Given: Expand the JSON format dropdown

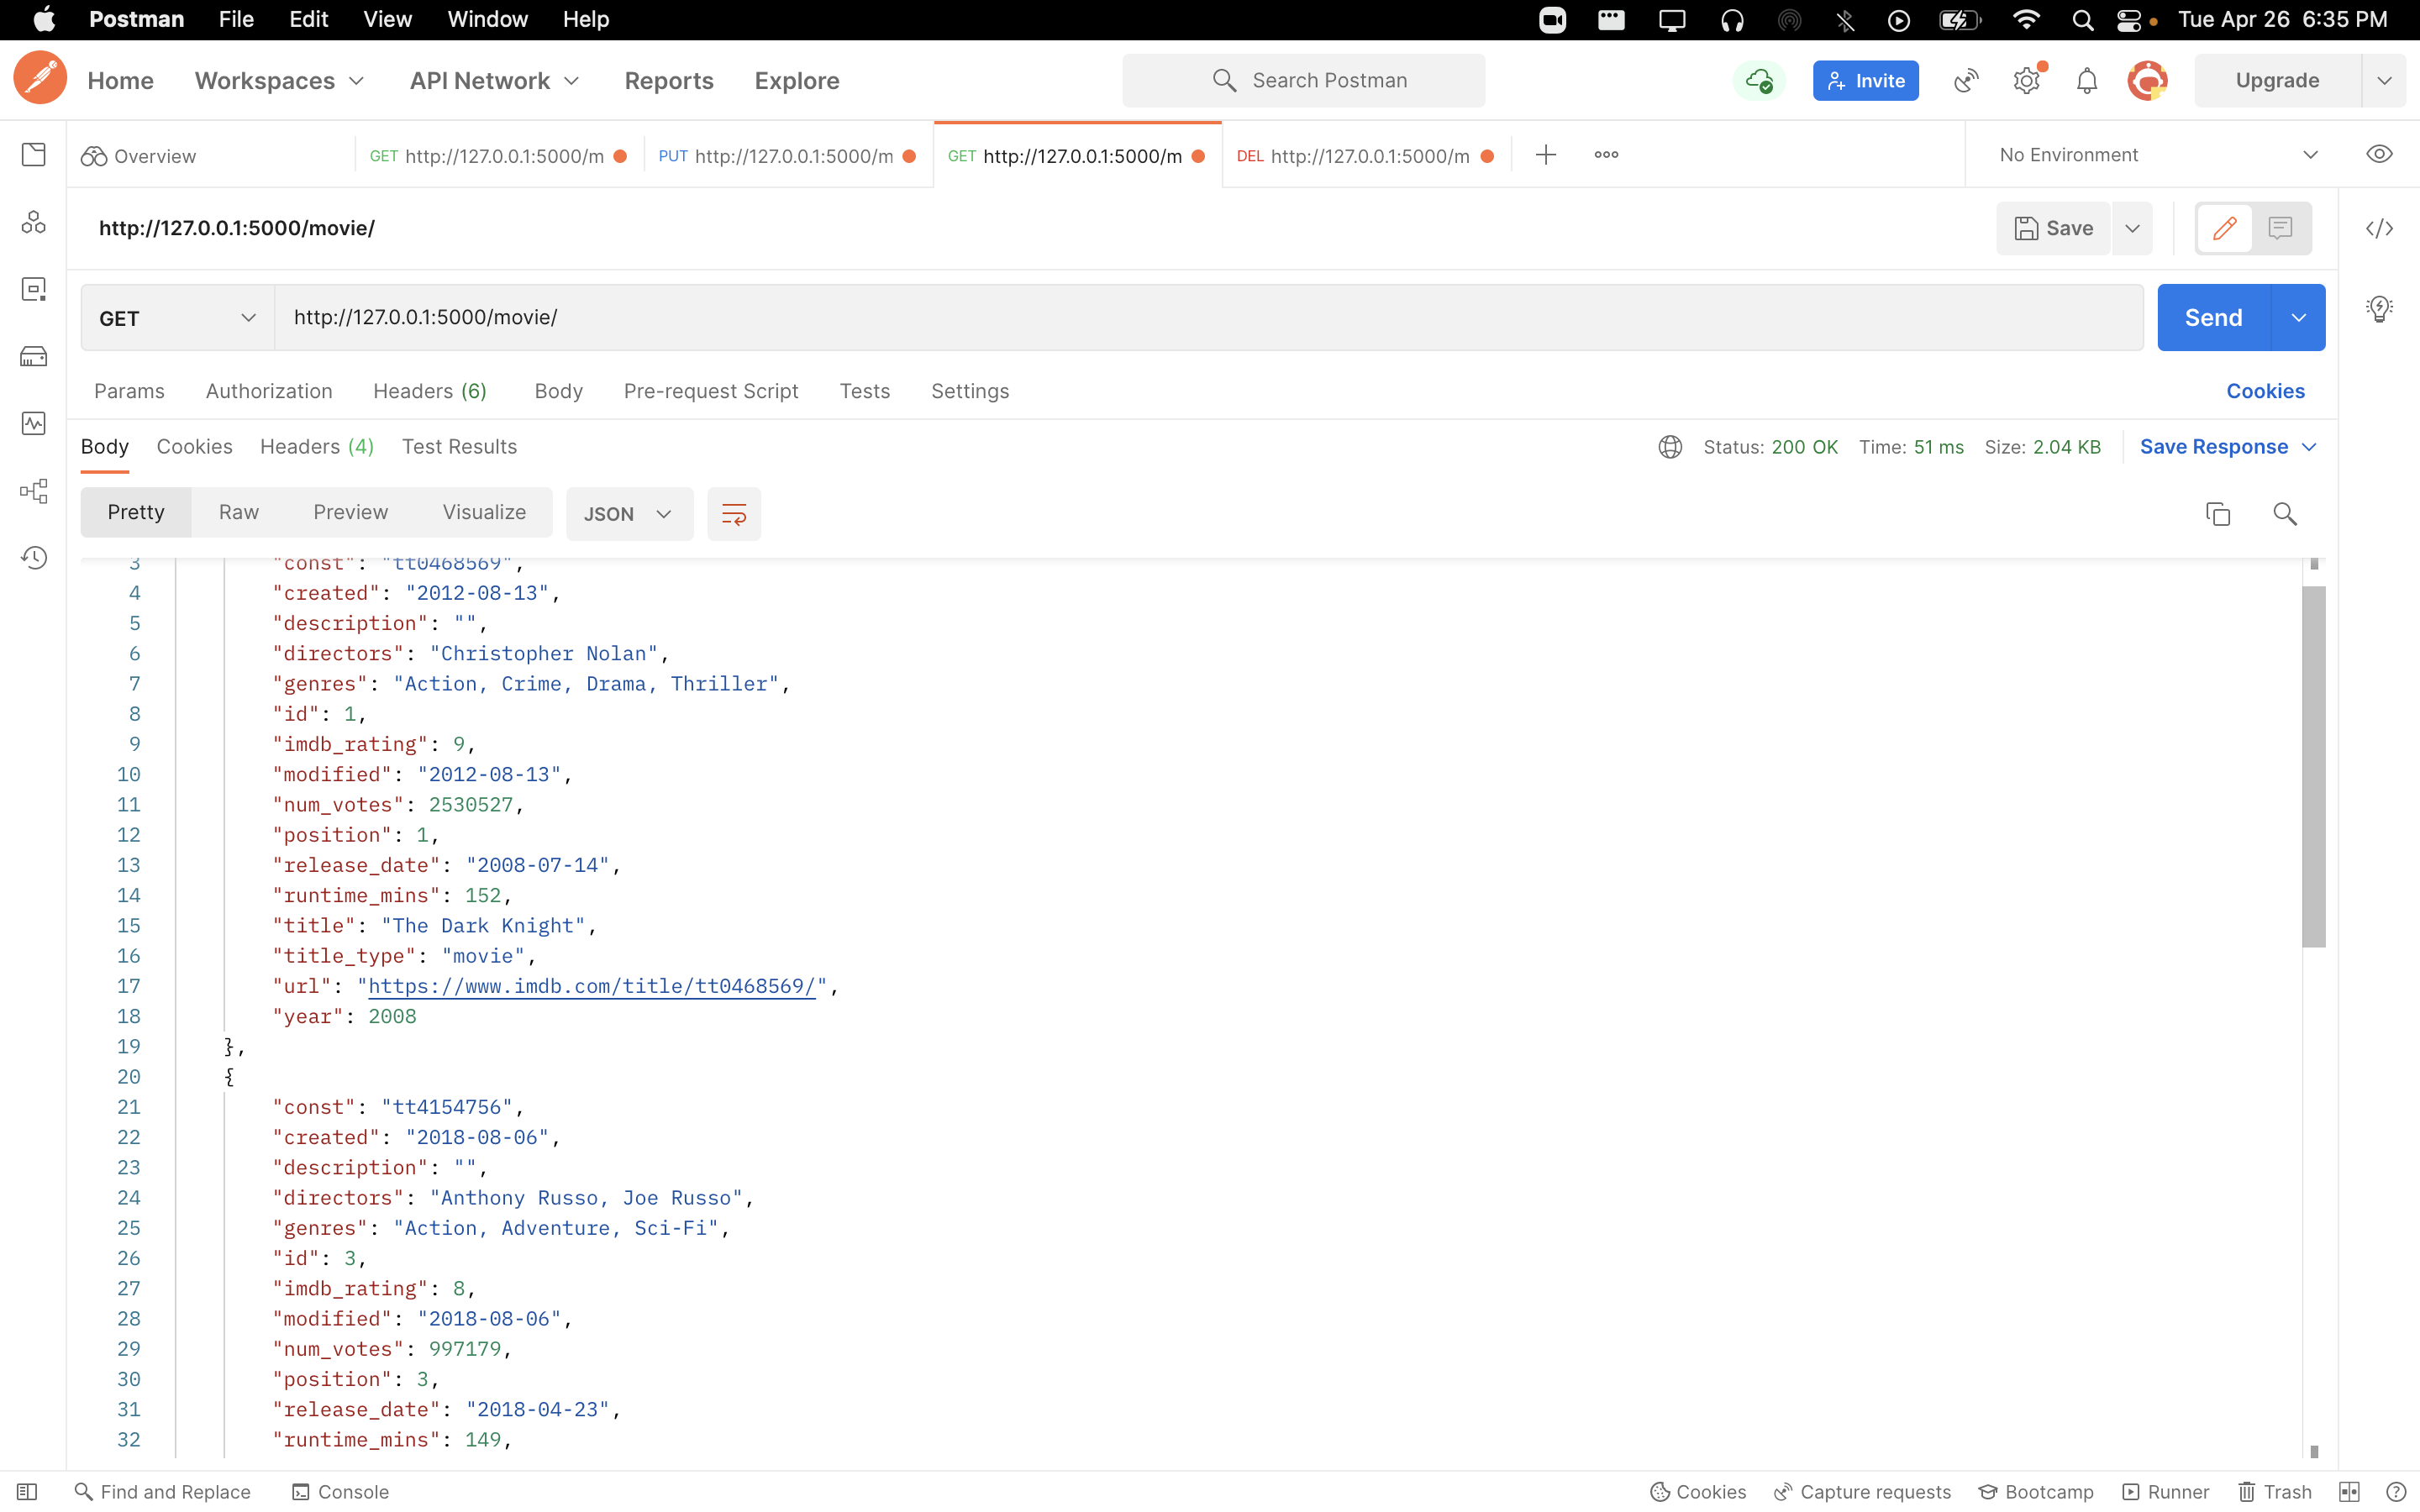Looking at the screenshot, I should click(x=628, y=514).
